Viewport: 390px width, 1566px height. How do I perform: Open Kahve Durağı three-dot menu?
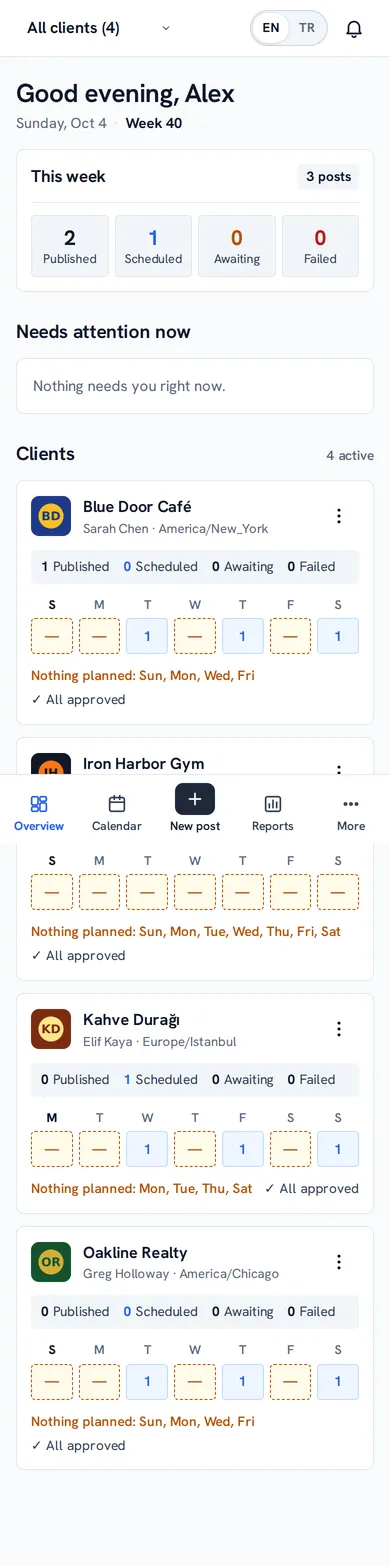pyautogui.click(x=339, y=1029)
